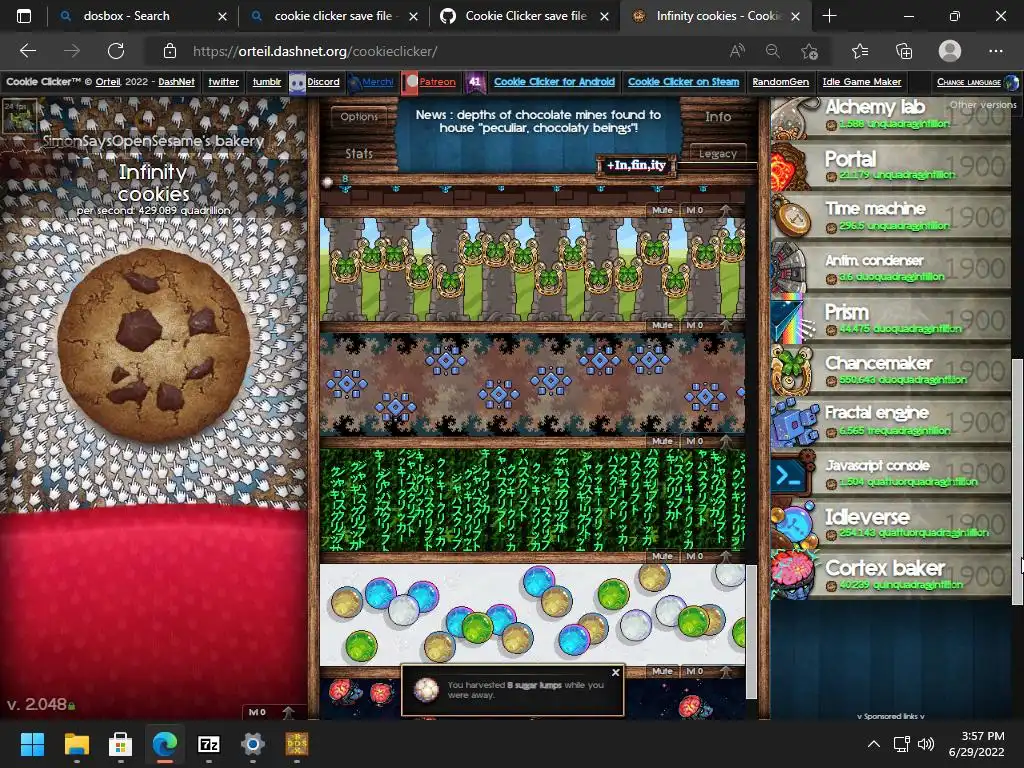Mute button between brick row and clover row

click(662, 210)
